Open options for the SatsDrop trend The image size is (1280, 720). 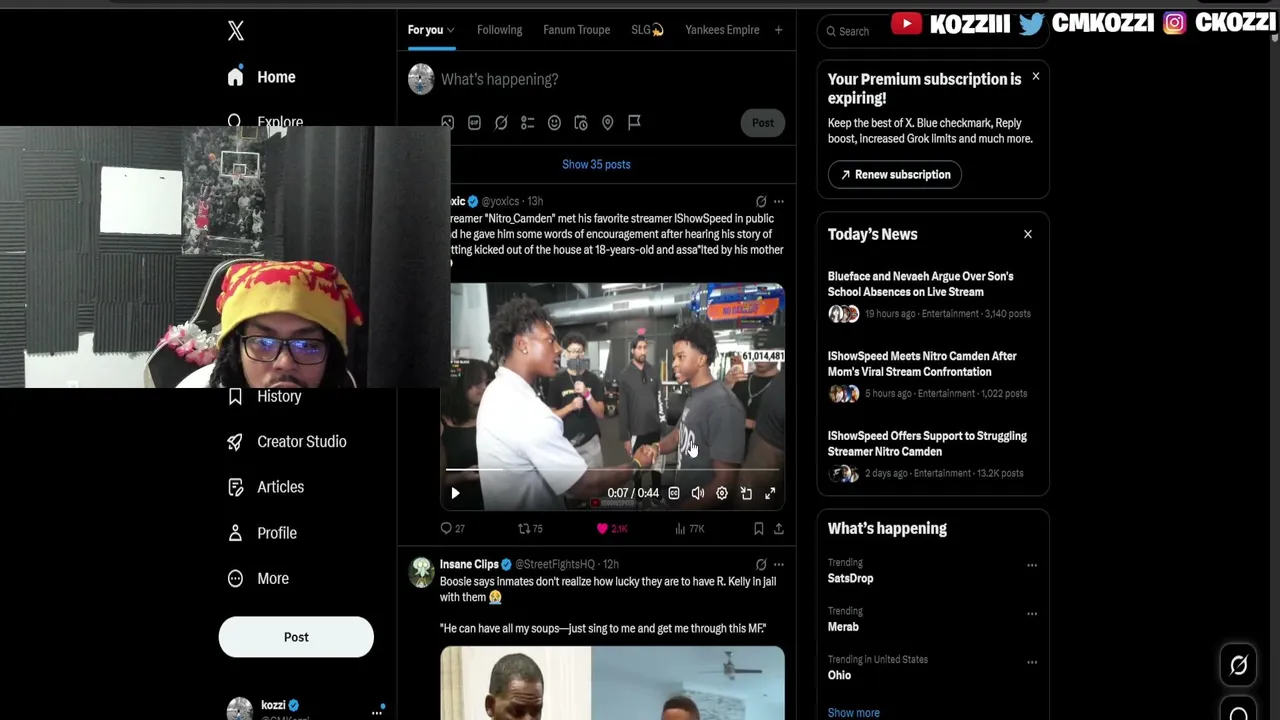click(1032, 565)
